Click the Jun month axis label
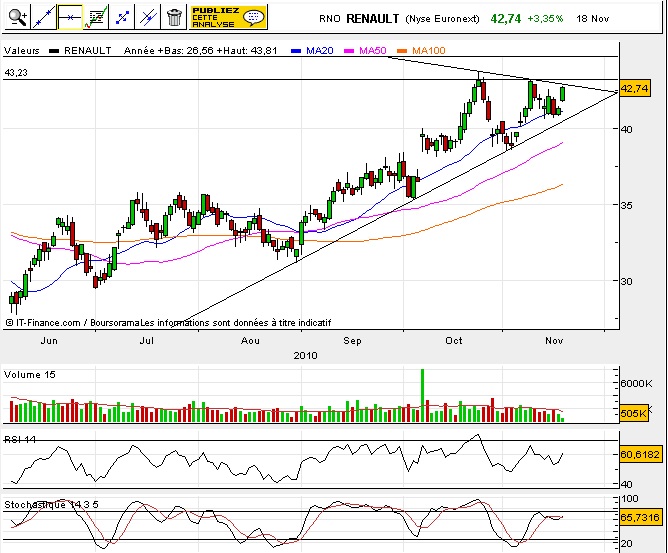 pos(49,341)
